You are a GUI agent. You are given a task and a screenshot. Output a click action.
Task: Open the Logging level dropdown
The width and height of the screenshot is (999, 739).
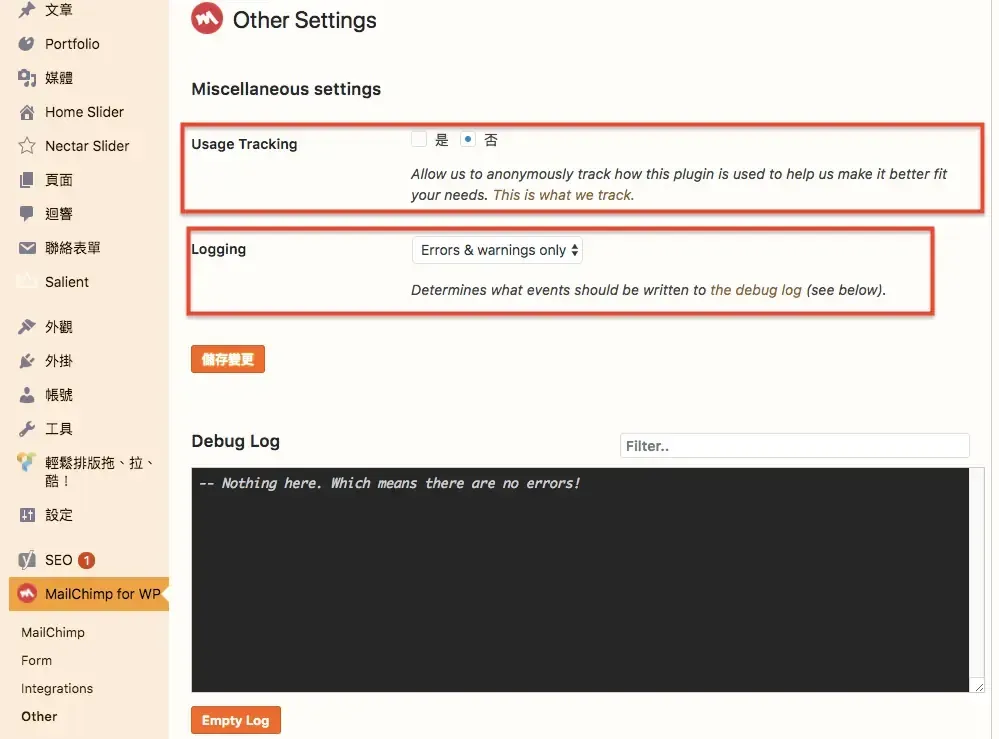point(497,250)
